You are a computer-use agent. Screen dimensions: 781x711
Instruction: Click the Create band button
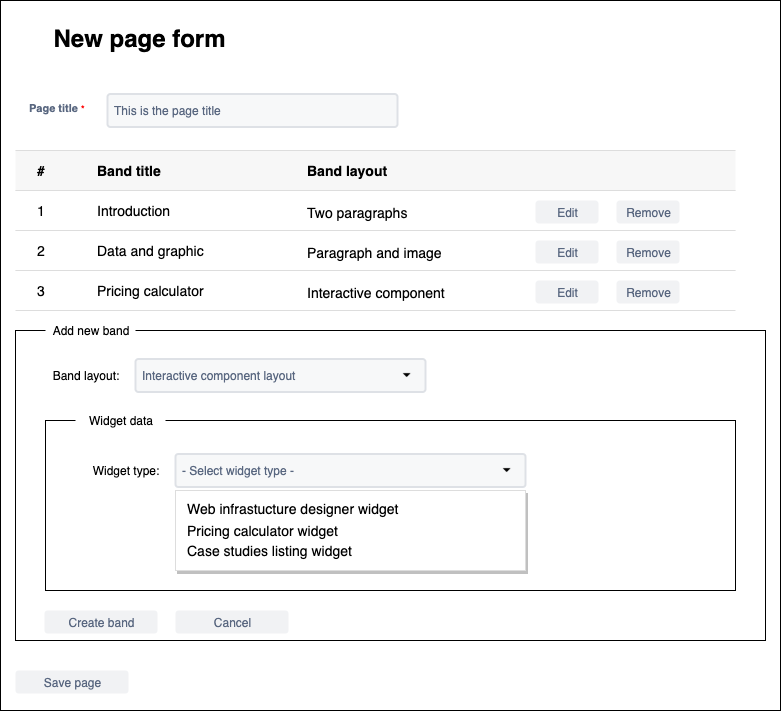tap(101, 622)
